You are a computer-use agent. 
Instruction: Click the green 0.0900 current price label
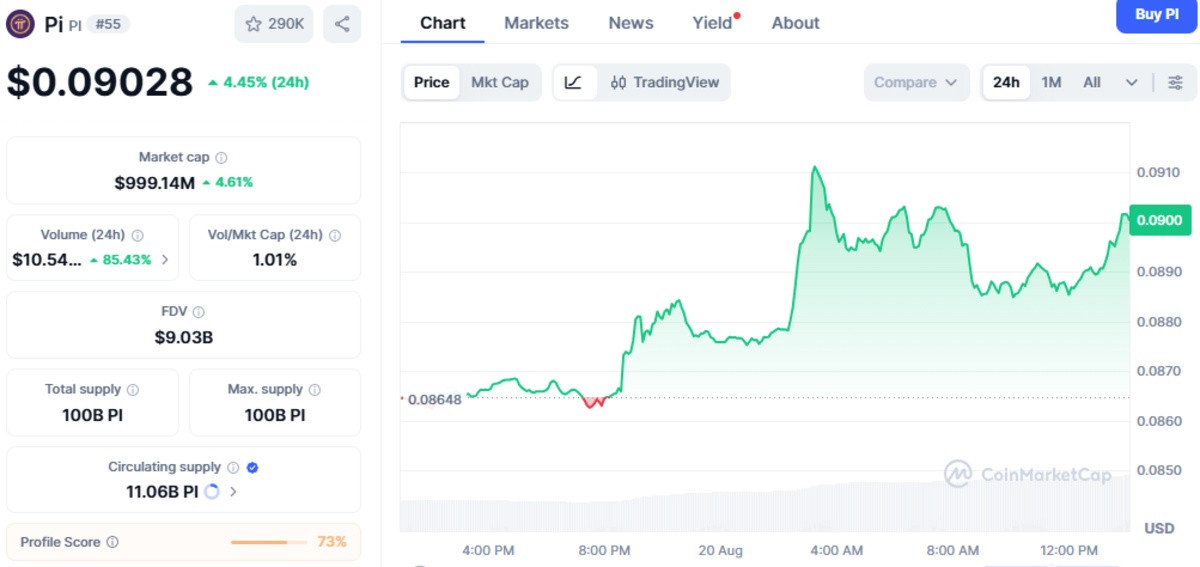(x=1158, y=221)
